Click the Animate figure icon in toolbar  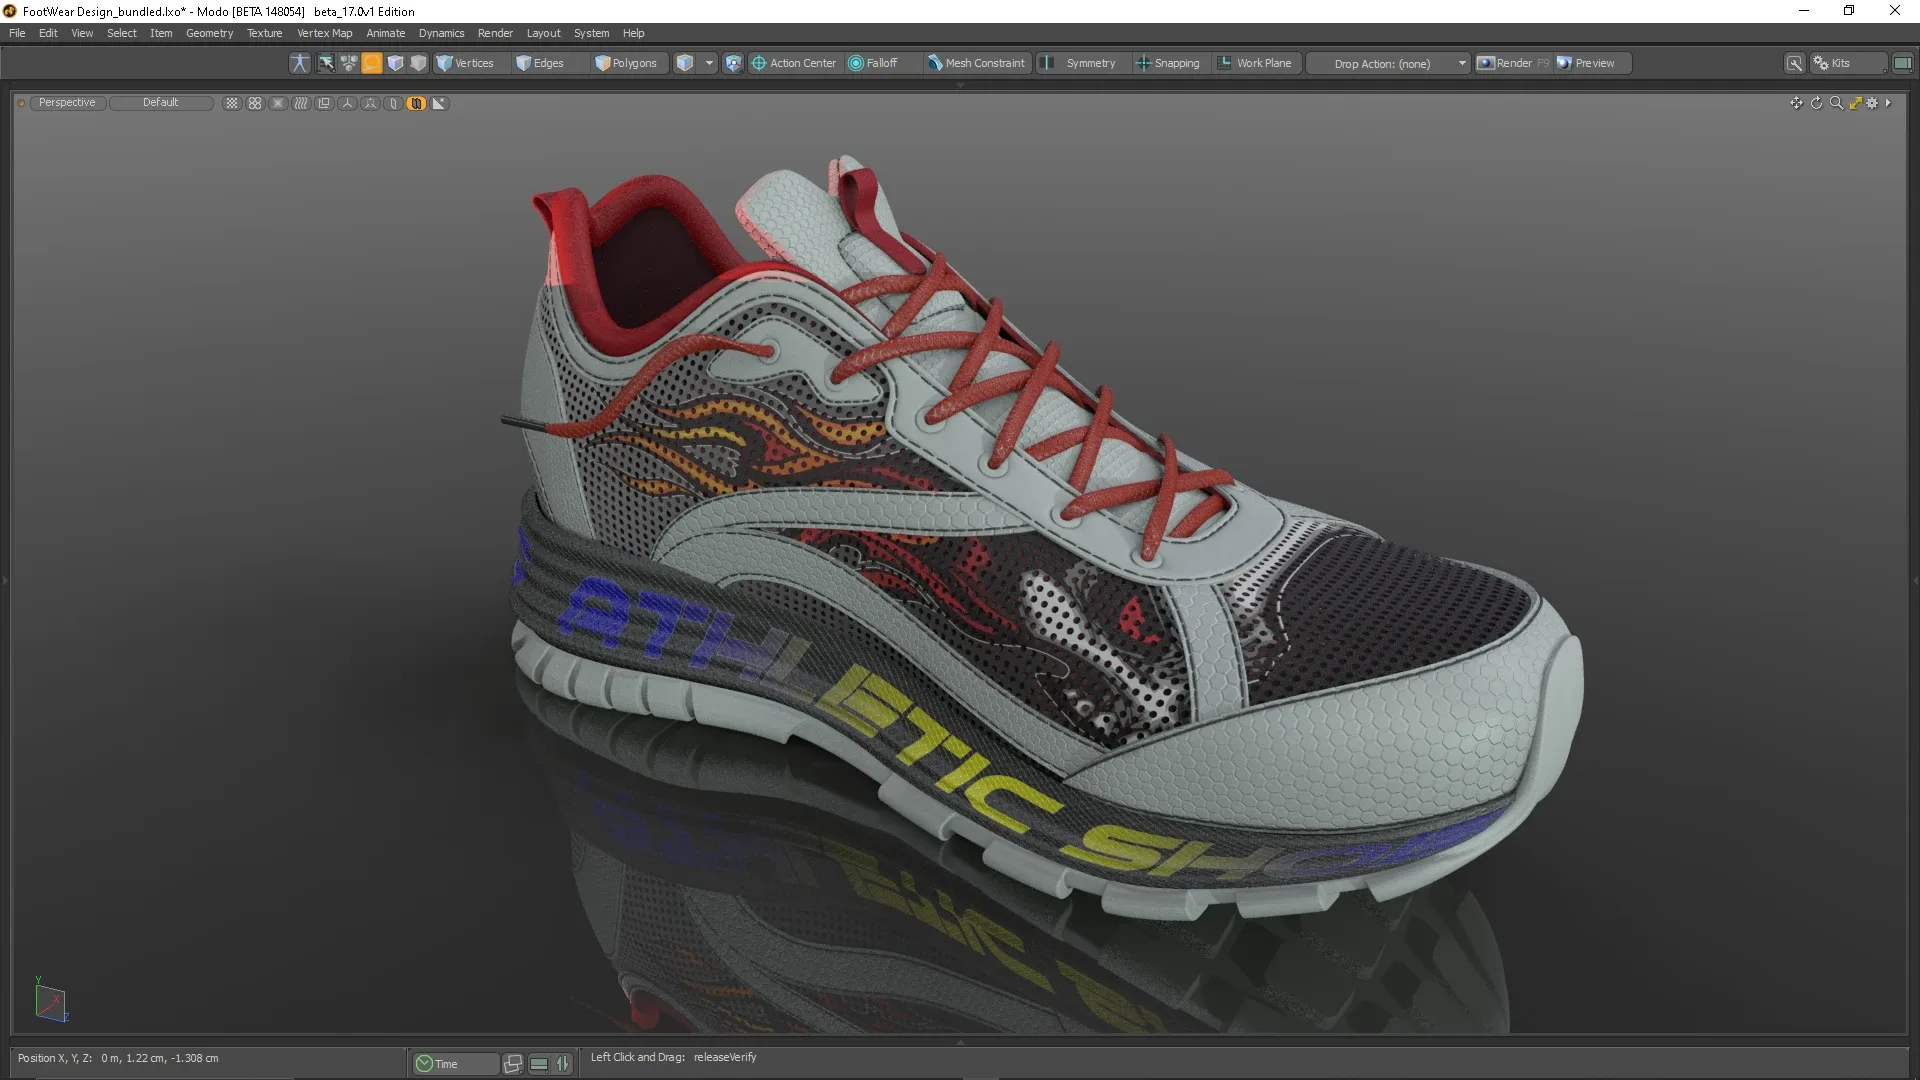(x=299, y=63)
